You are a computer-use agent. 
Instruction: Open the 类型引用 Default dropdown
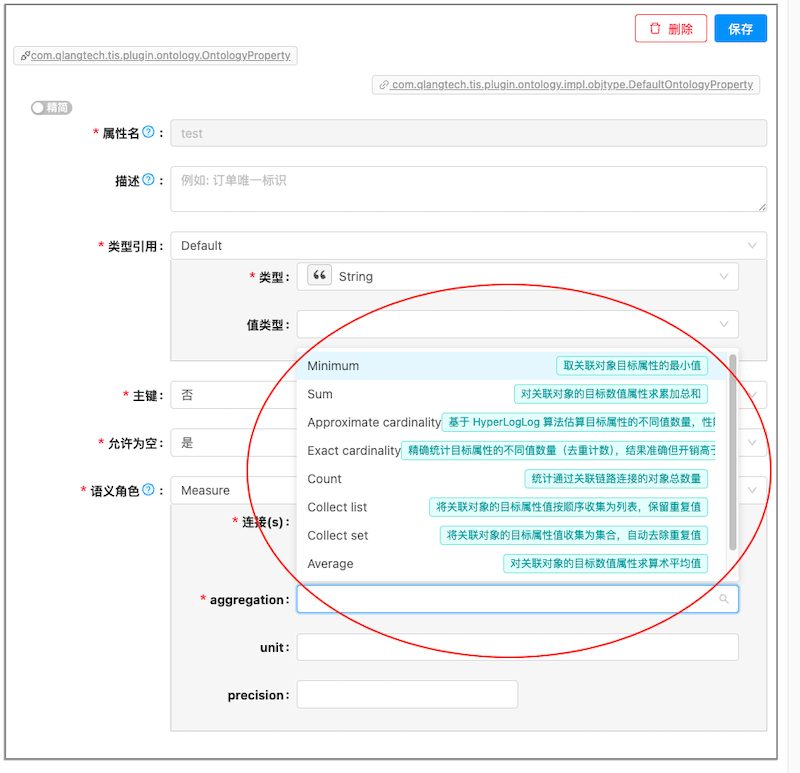pyautogui.click(x=468, y=245)
